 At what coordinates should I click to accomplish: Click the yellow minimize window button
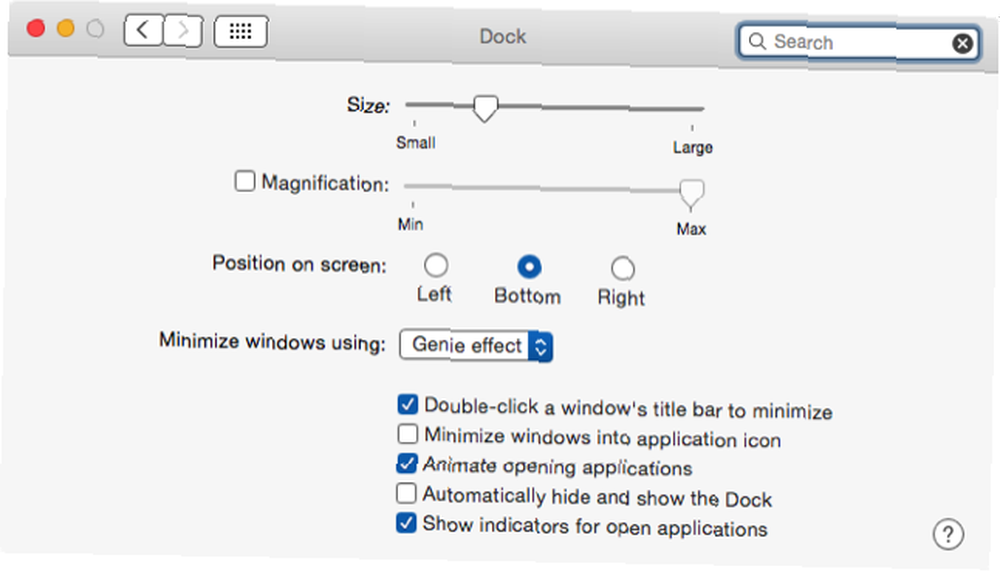[x=66, y=28]
